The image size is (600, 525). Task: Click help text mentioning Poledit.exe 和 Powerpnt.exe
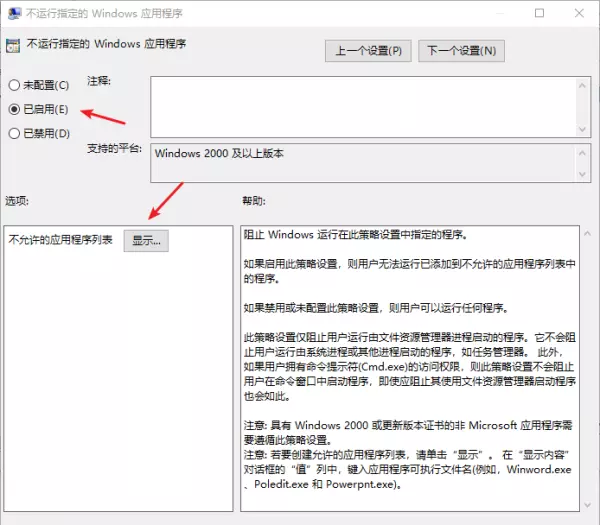point(324,484)
